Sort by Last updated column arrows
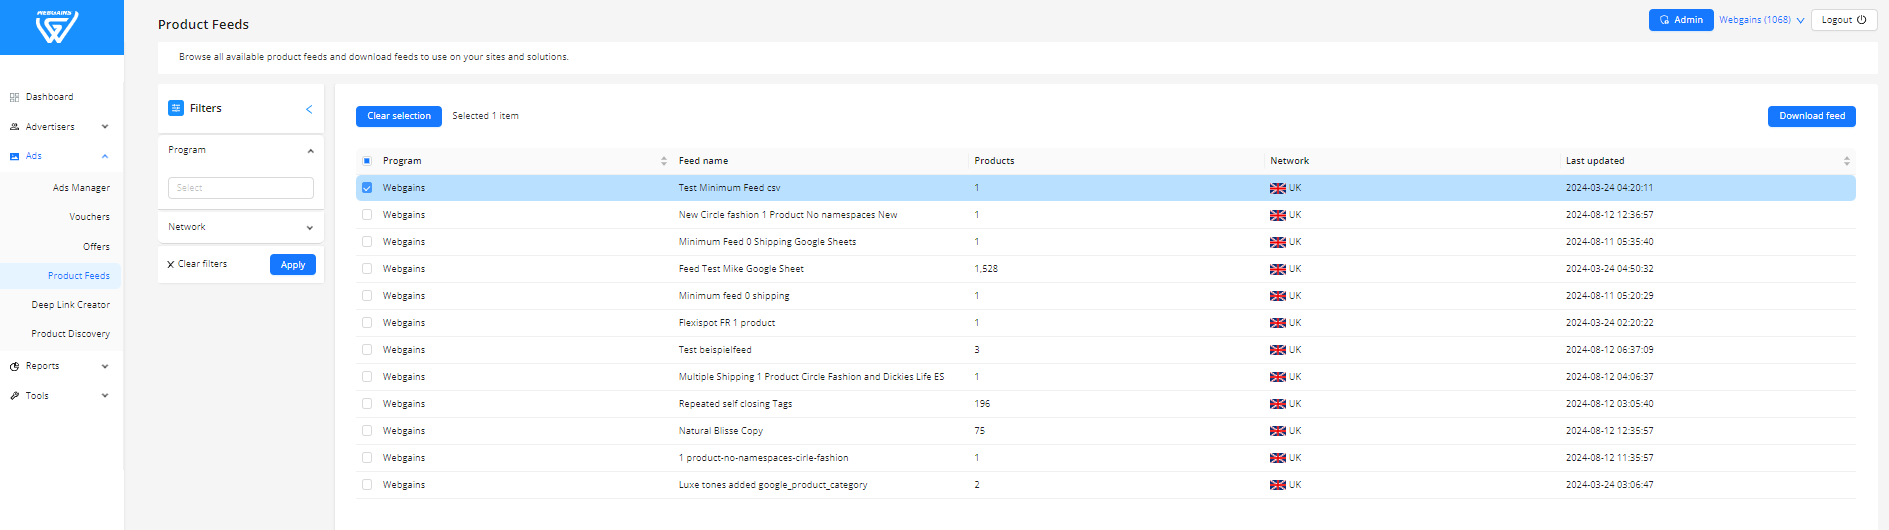The image size is (1889, 530). 1846,161
